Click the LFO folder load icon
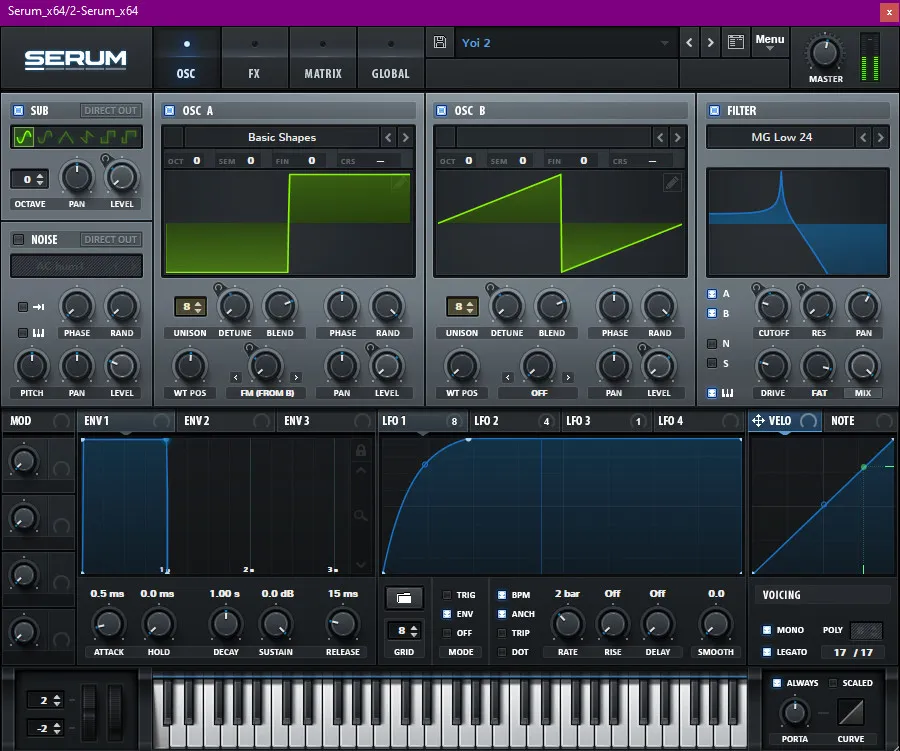Image resolution: width=900 pixels, height=751 pixels. point(403,598)
